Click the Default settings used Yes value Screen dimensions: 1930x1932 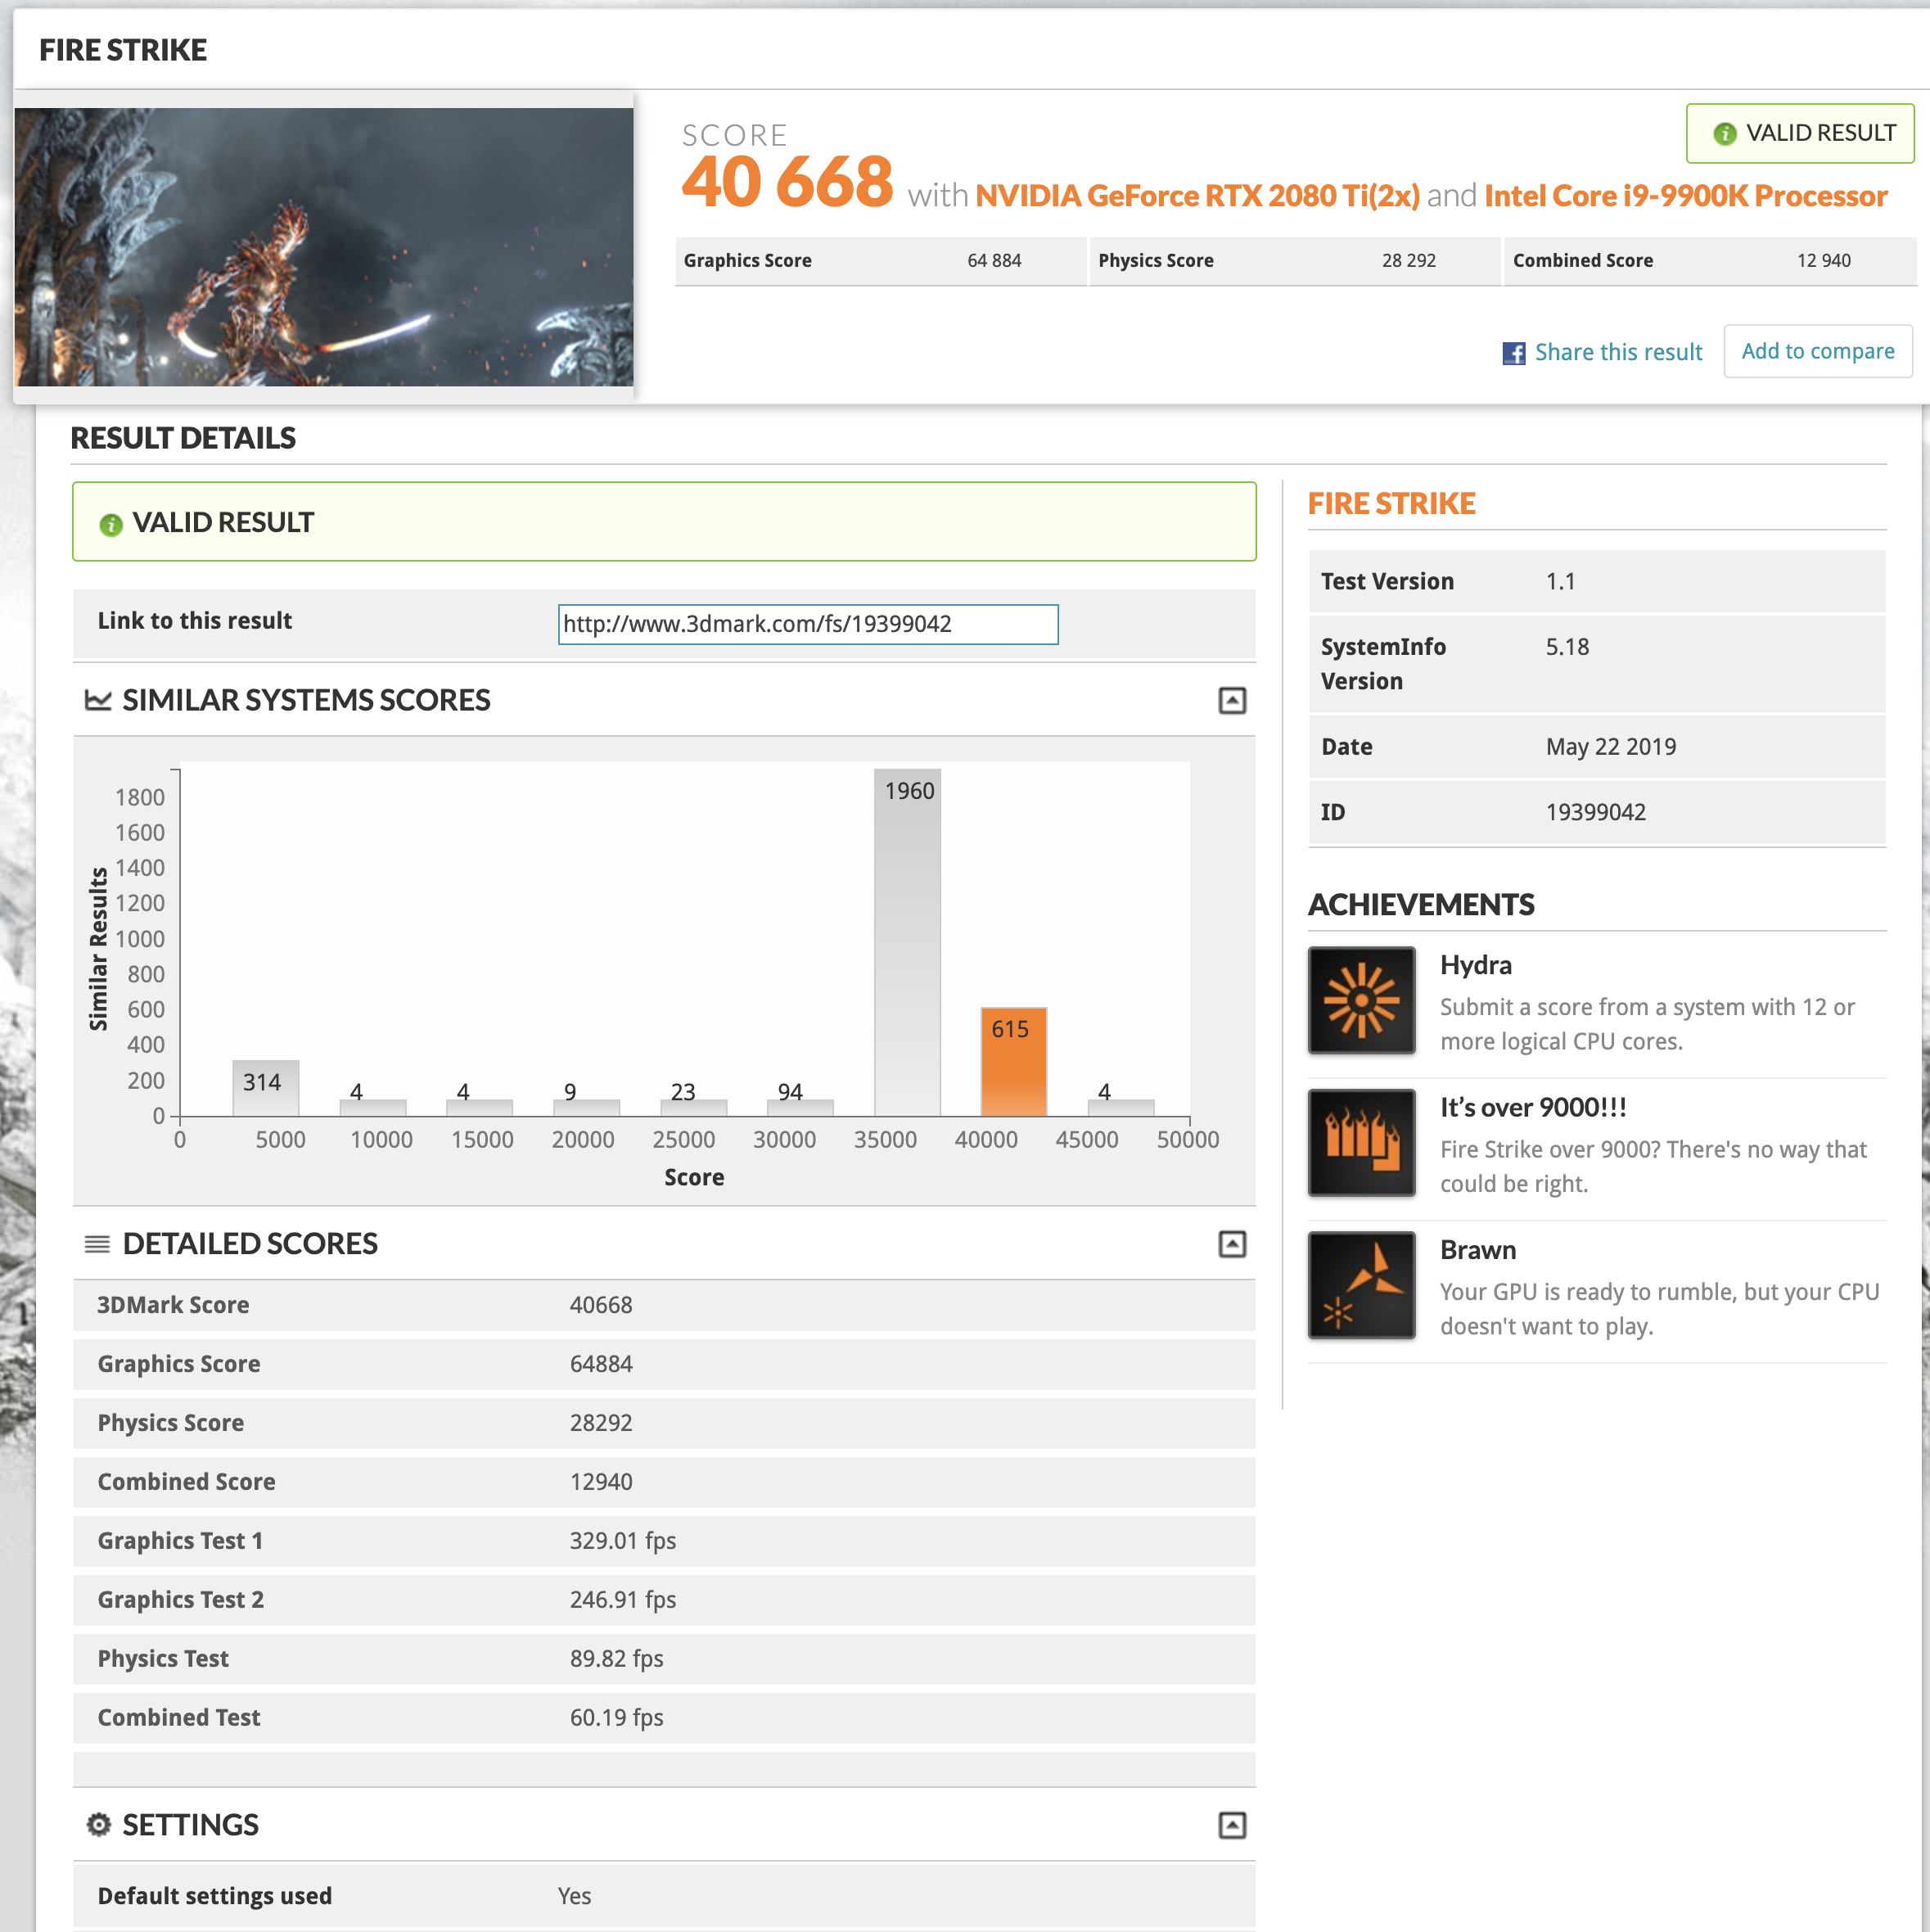pos(575,1896)
